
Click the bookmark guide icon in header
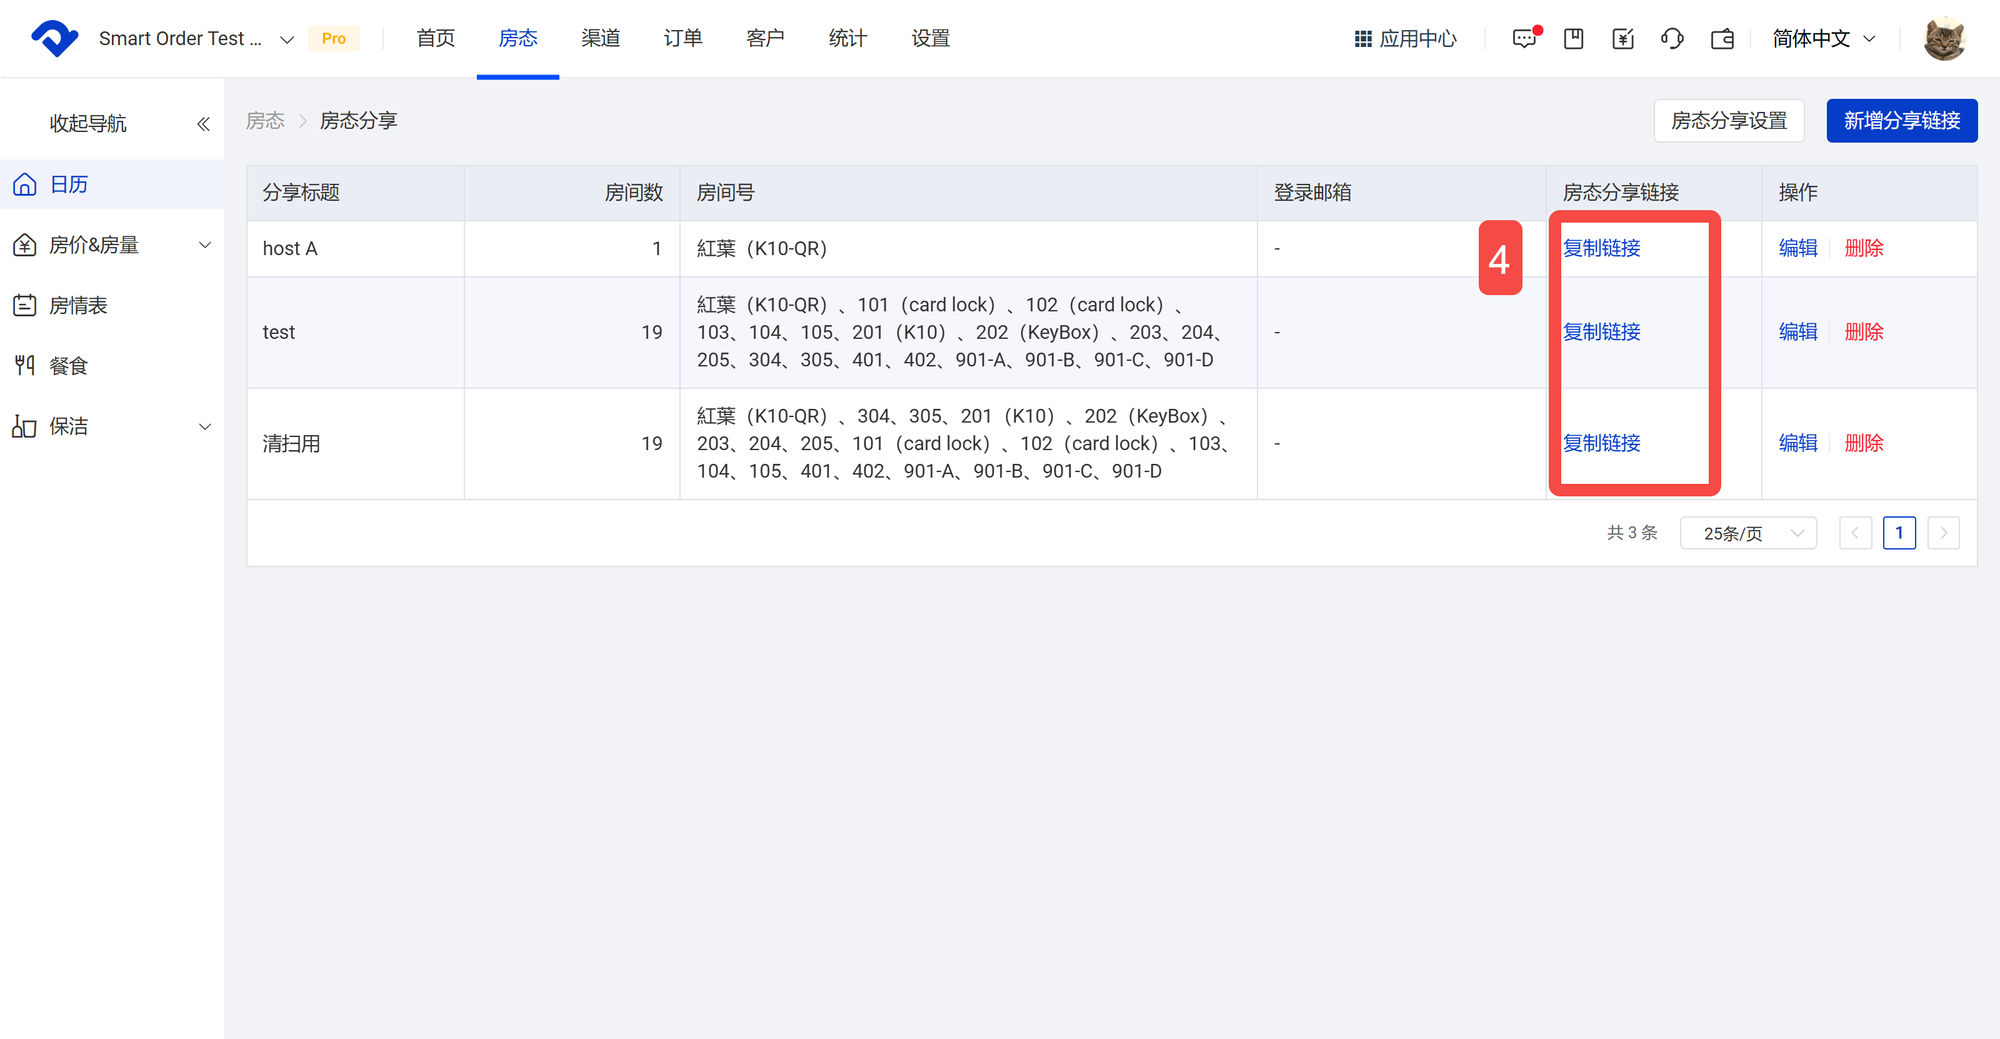click(1574, 39)
